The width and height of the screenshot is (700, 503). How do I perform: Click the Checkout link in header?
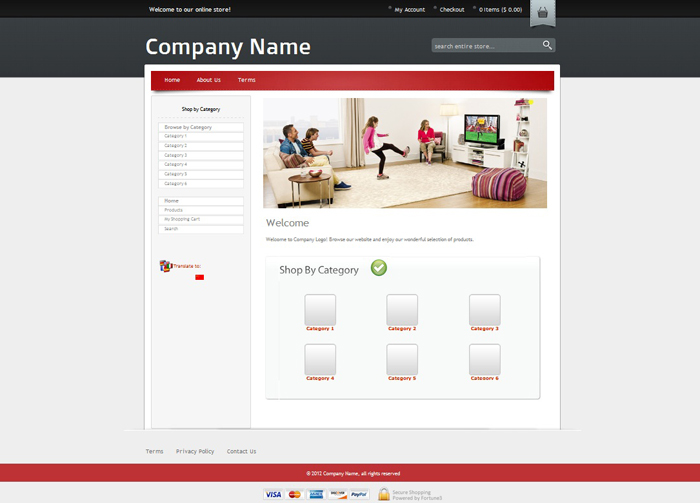[452, 10]
